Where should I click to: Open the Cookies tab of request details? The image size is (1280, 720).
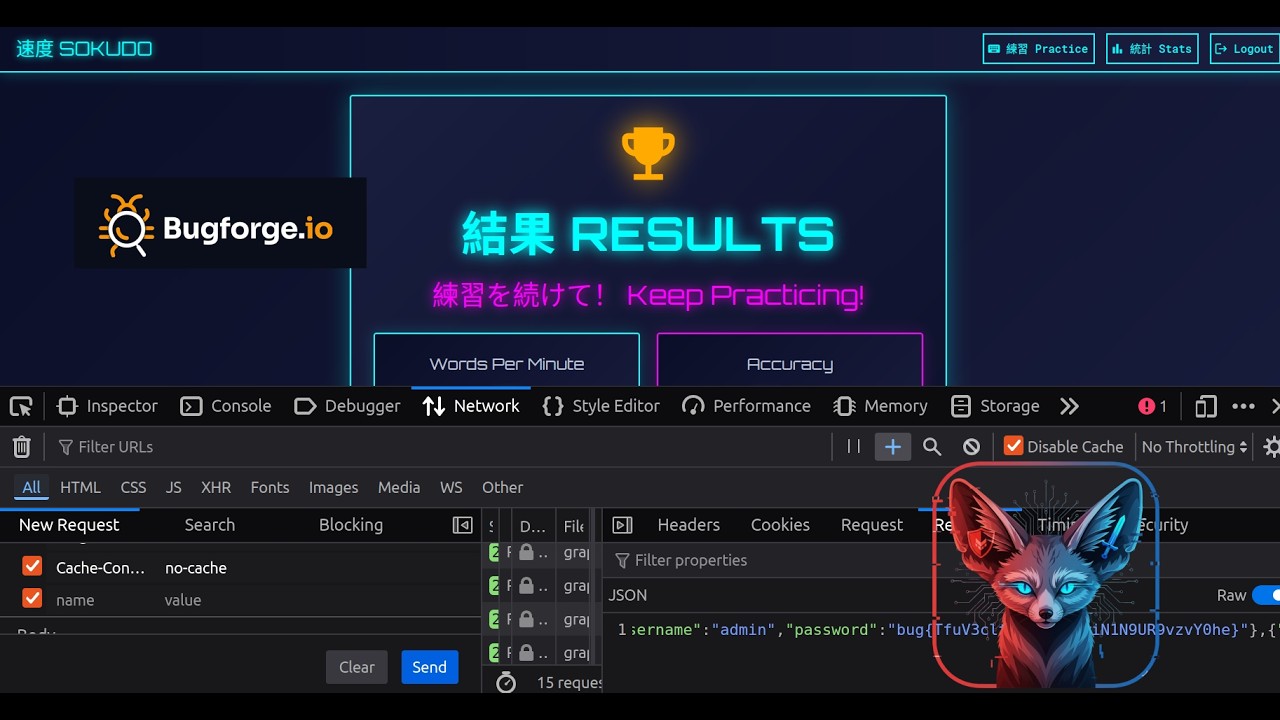pos(780,525)
